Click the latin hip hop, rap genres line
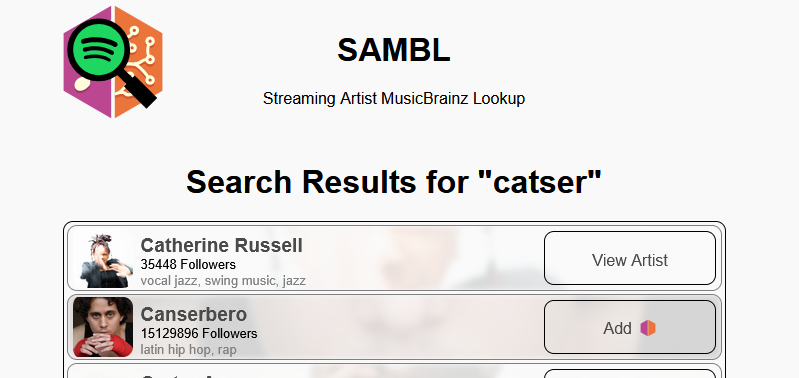 pos(189,350)
